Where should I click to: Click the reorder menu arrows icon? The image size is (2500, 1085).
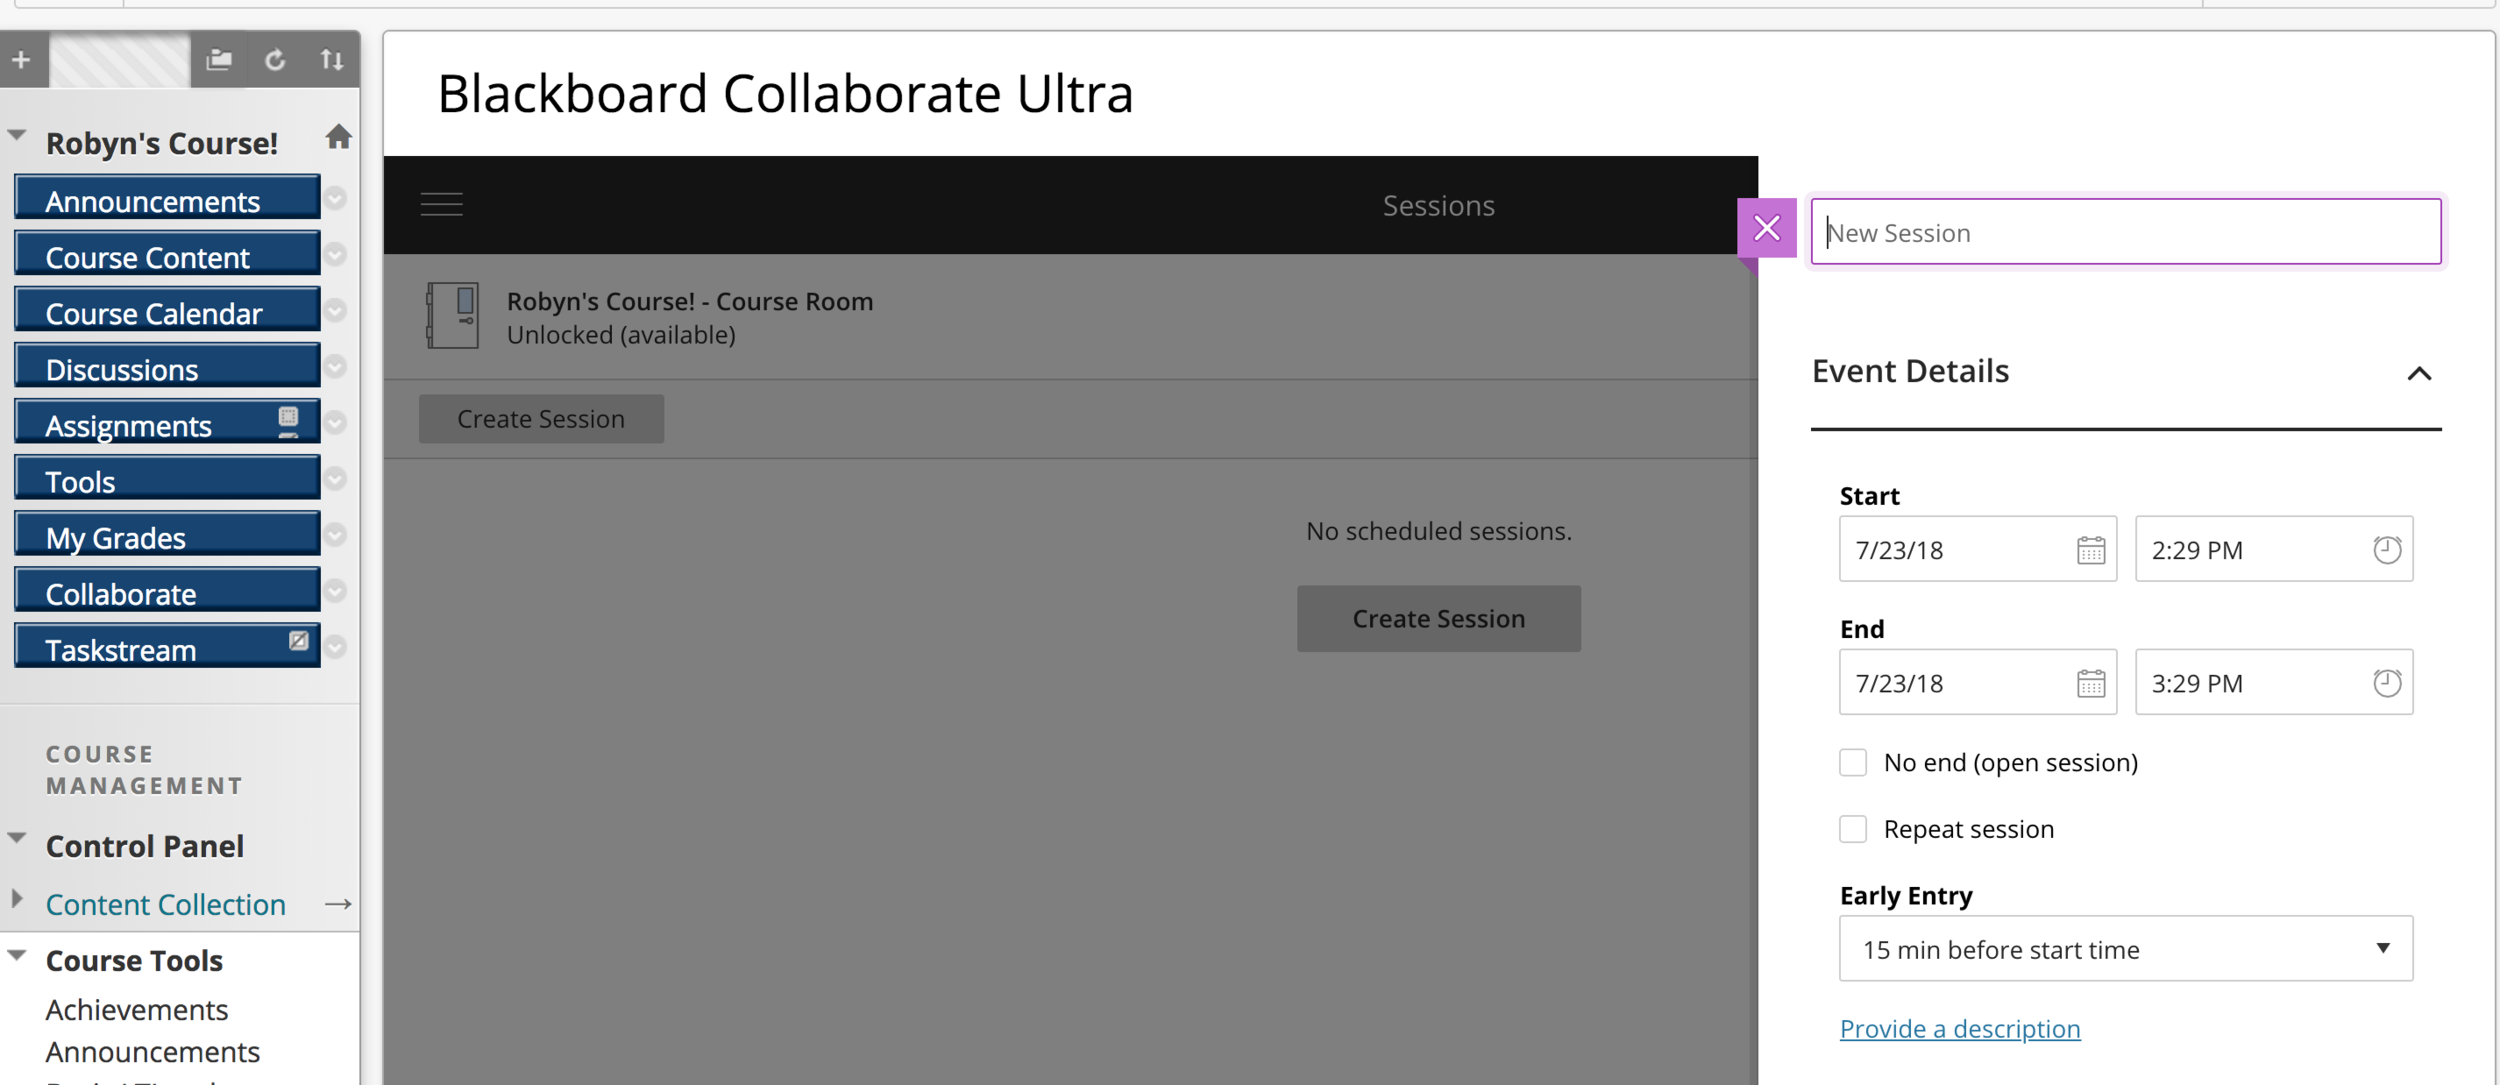(332, 60)
